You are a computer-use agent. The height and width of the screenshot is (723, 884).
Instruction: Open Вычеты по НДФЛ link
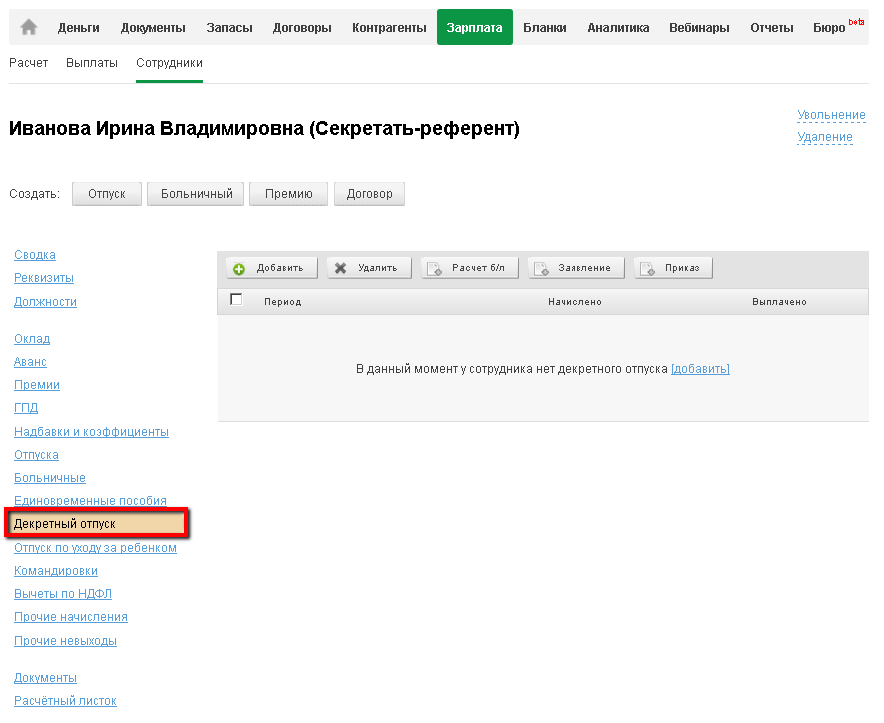pyautogui.click(x=63, y=594)
